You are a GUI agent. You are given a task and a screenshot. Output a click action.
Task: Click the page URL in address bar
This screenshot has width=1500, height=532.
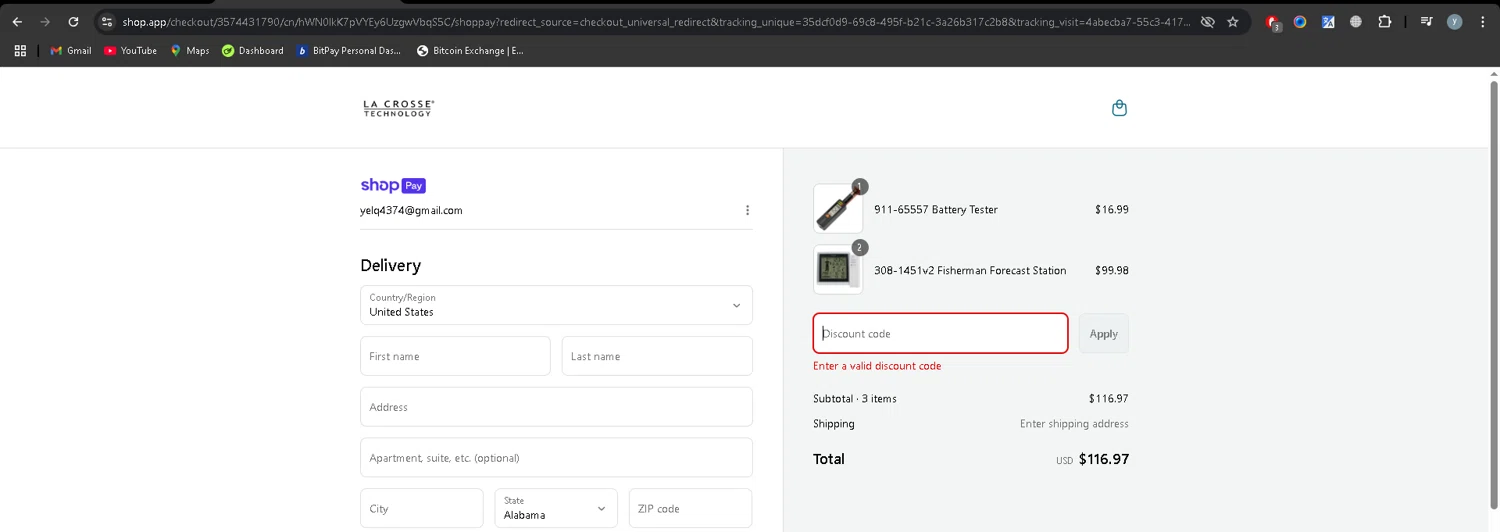click(656, 21)
